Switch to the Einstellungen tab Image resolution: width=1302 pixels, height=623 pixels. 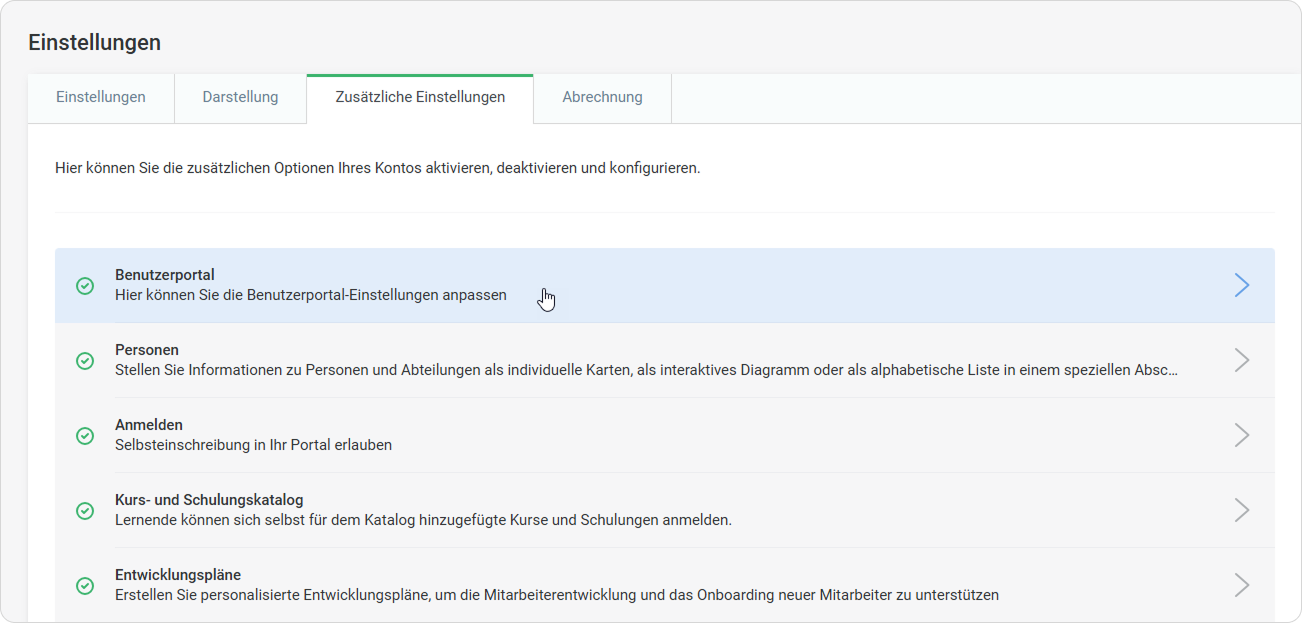[x=101, y=98]
